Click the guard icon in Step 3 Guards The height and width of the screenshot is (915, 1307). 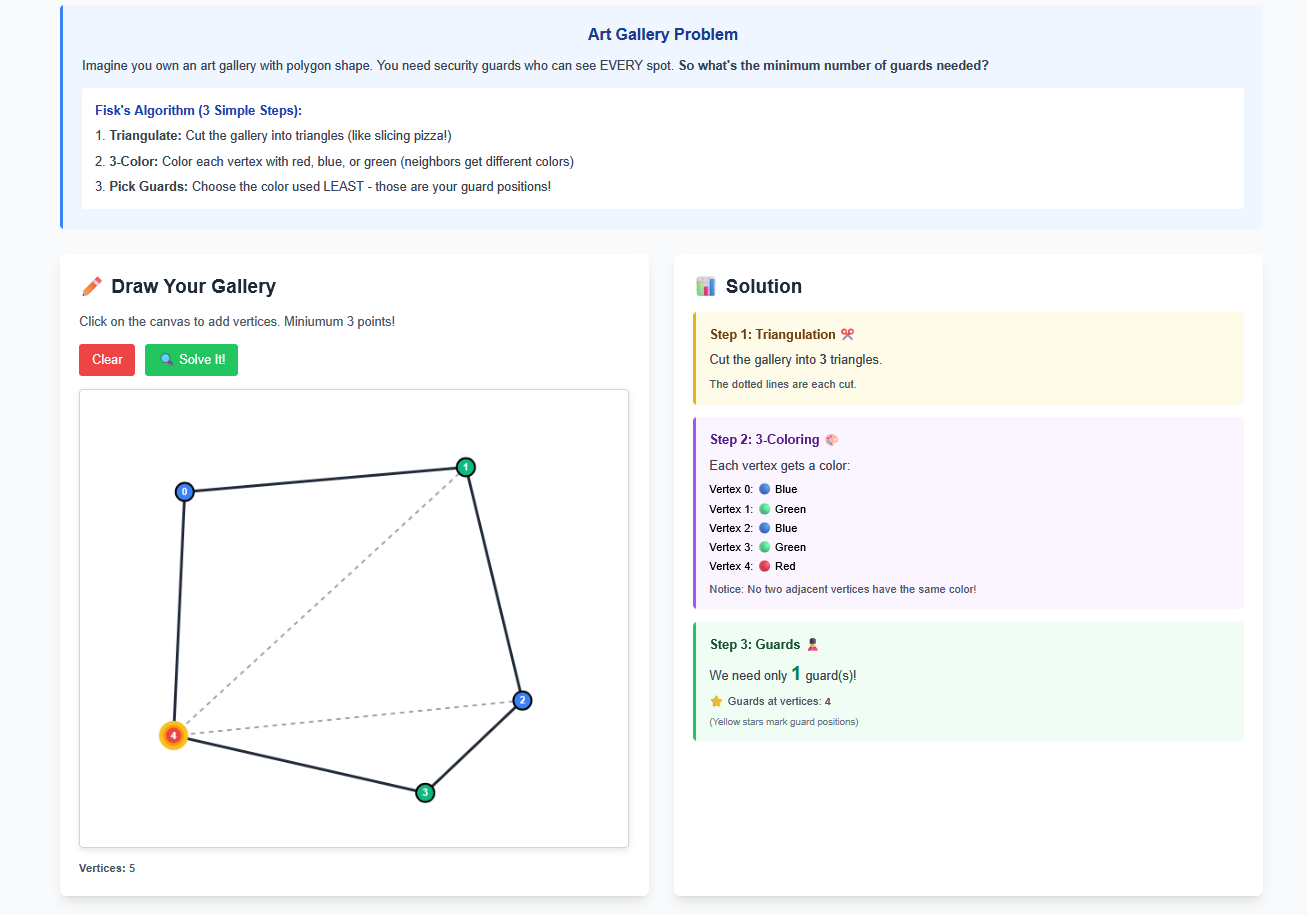[x=813, y=645]
